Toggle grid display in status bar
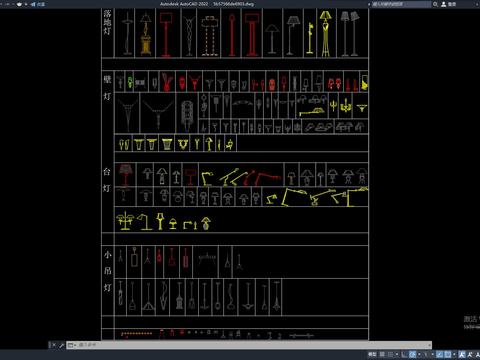The image size is (480, 360). [x=382, y=354]
